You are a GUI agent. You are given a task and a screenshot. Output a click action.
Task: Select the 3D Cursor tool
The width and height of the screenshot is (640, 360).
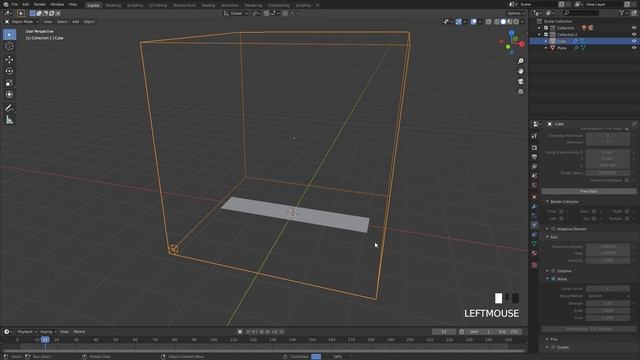pos(9,46)
